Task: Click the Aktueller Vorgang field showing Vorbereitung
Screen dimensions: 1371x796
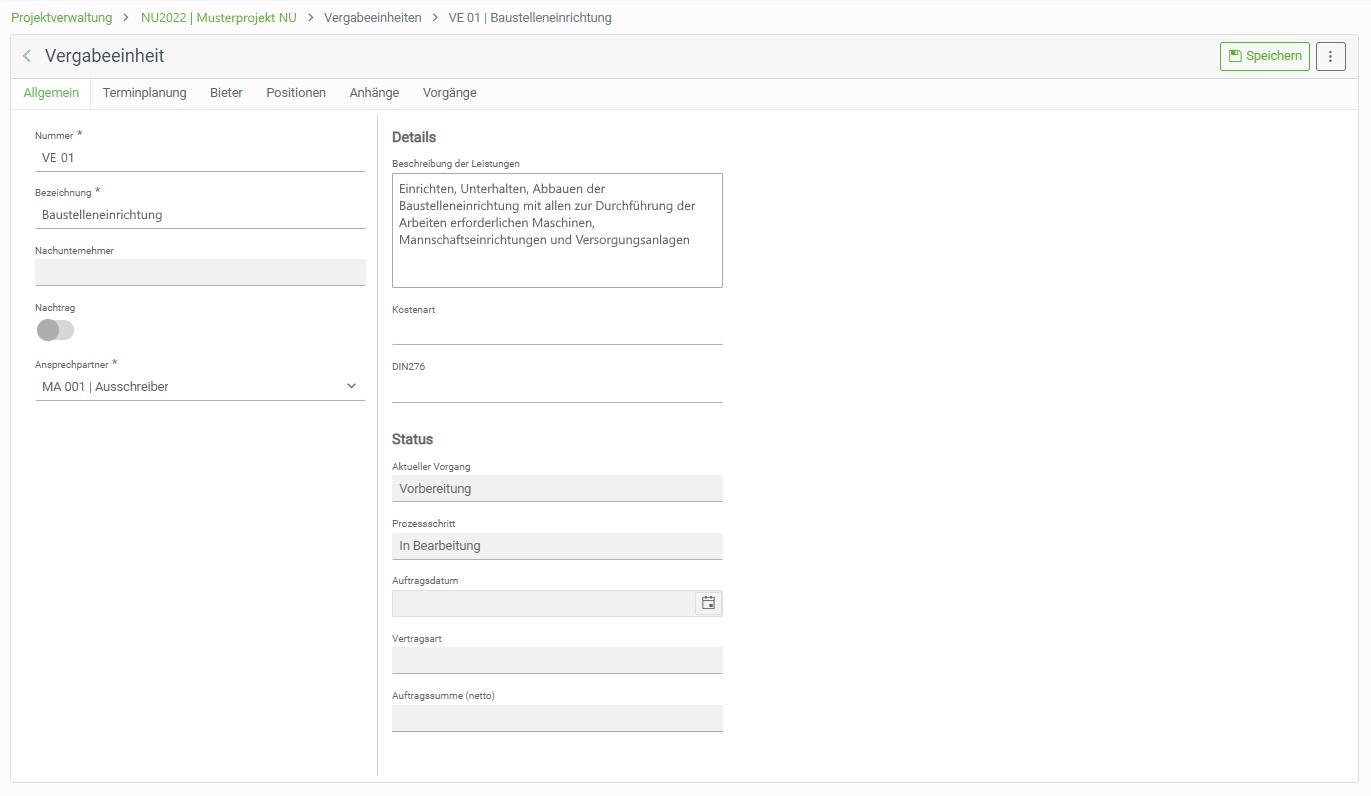Action: [557, 488]
